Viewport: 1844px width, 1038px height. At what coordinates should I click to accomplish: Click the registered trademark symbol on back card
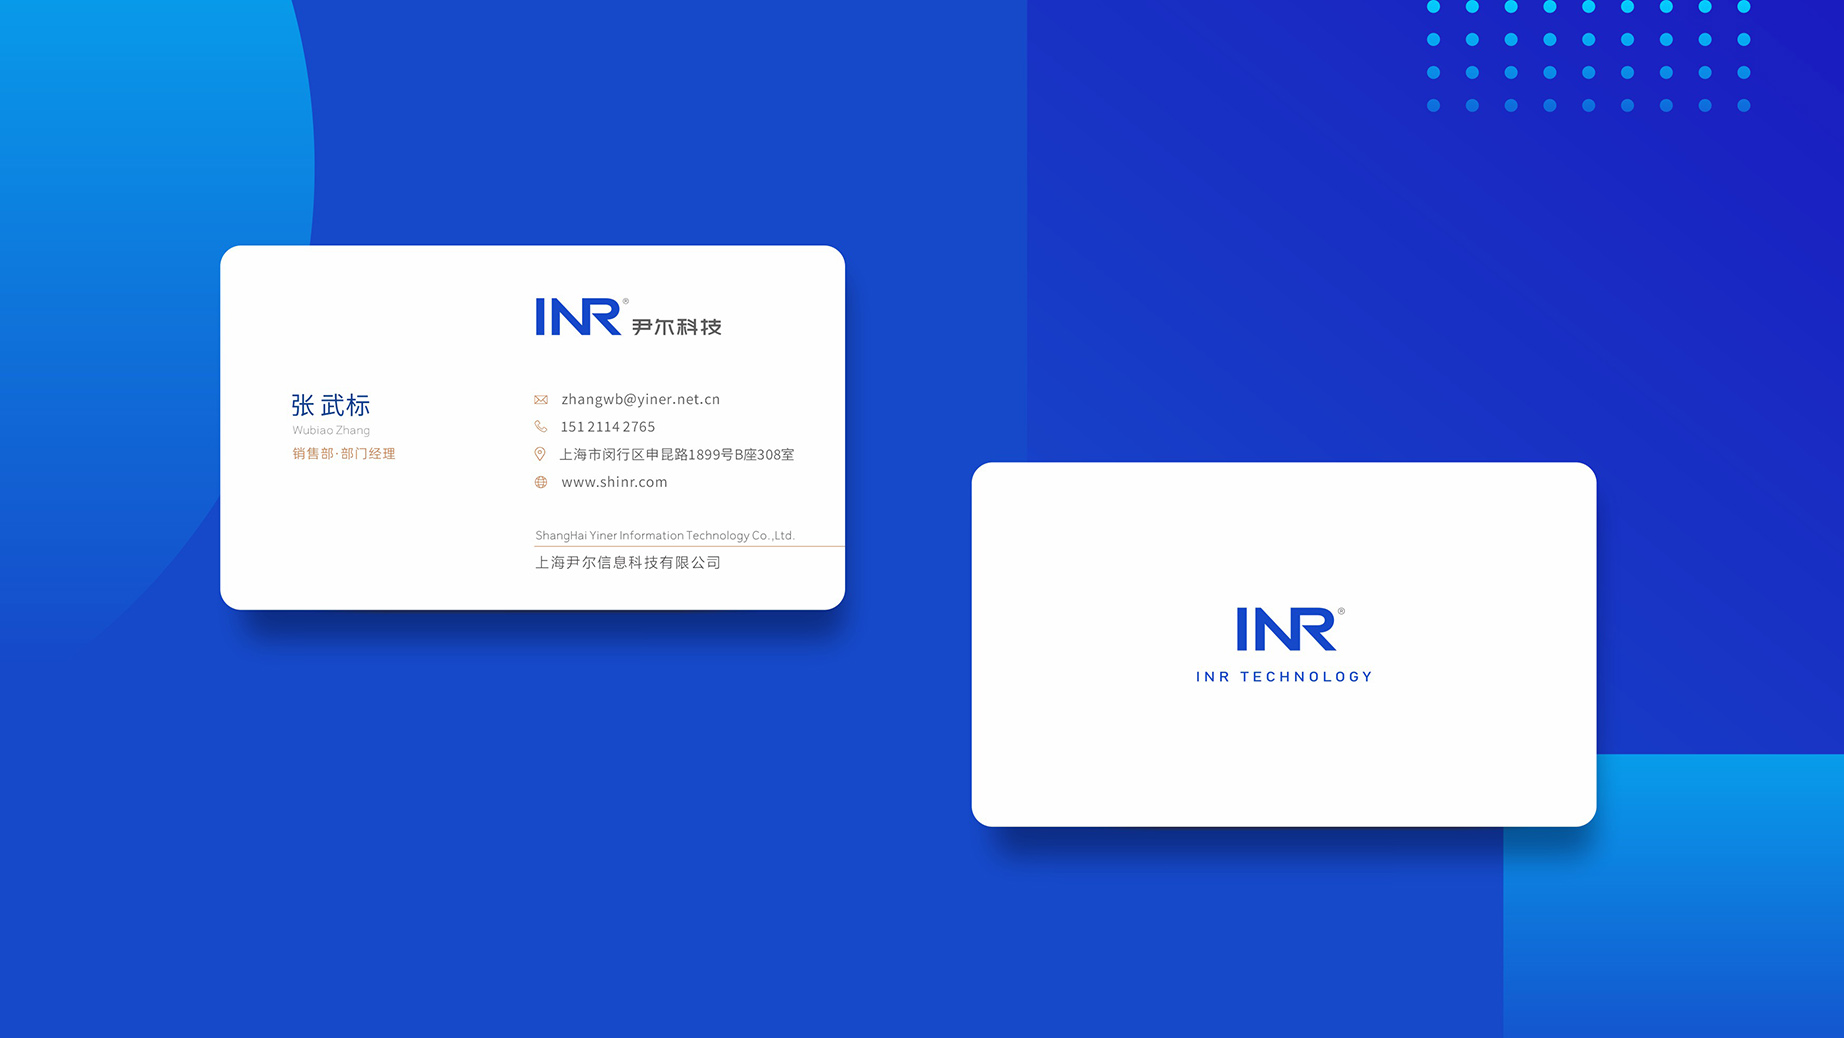pyautogui.click(x=1341, y=611)
